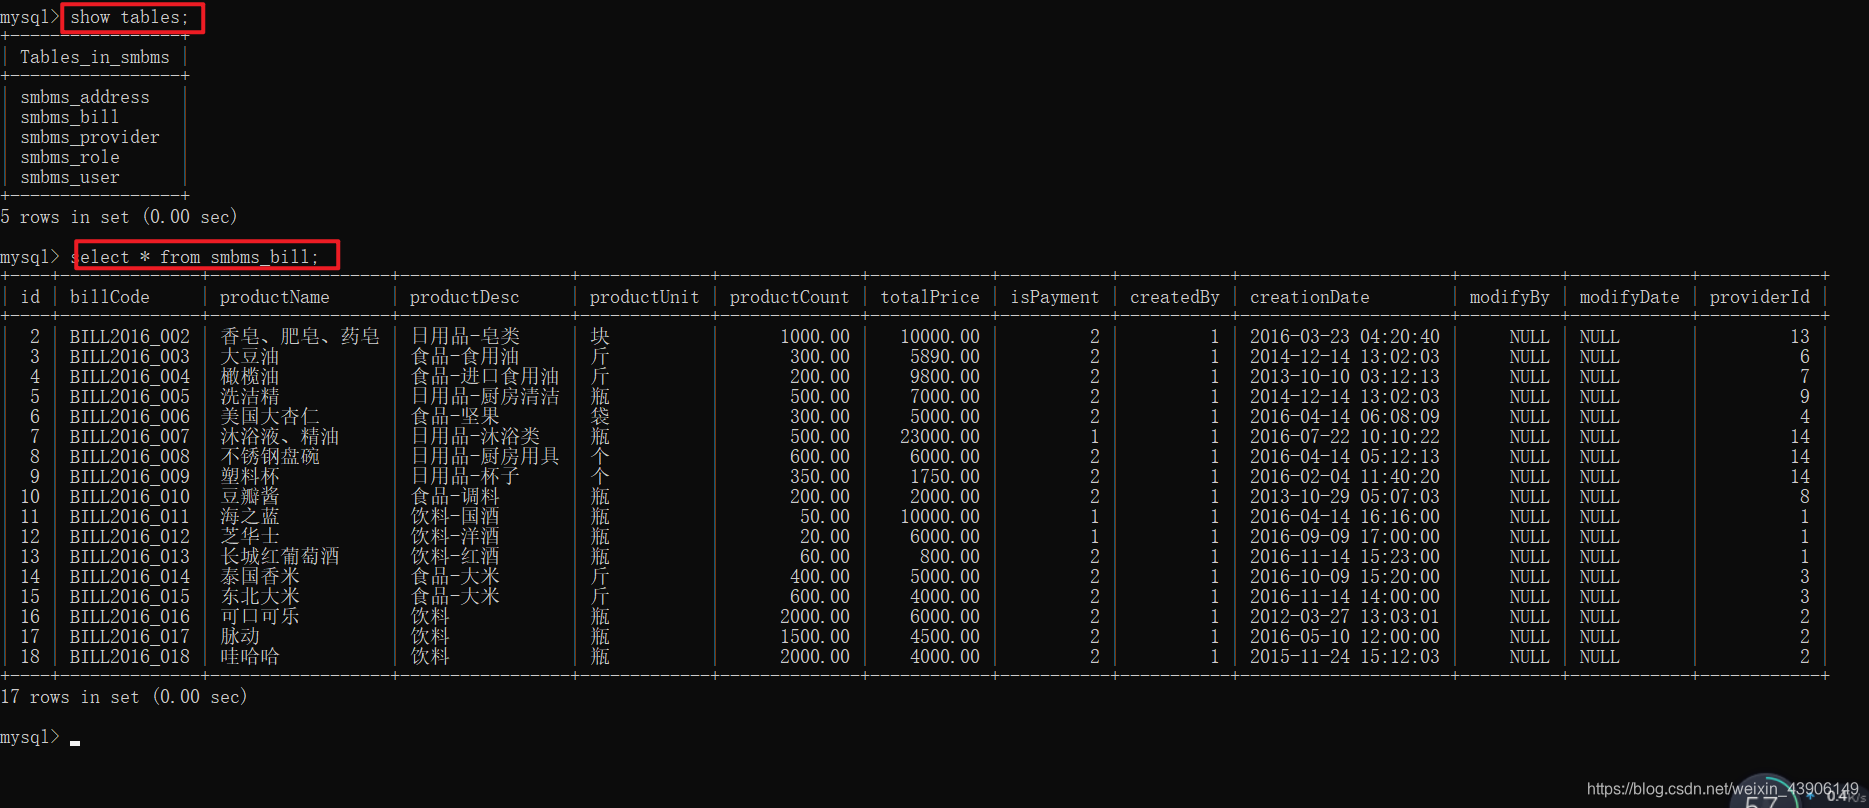Click product name 可口可乐

pyautogui.click(x=260, y=617)
